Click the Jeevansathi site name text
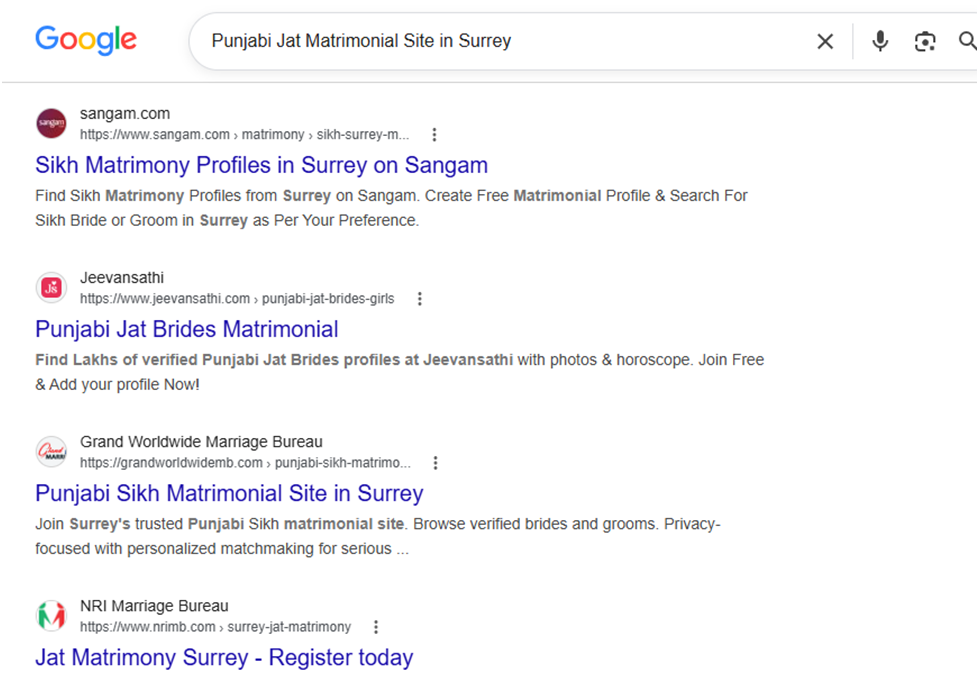This screenshot has height=674, width=979. click(122, 278)
